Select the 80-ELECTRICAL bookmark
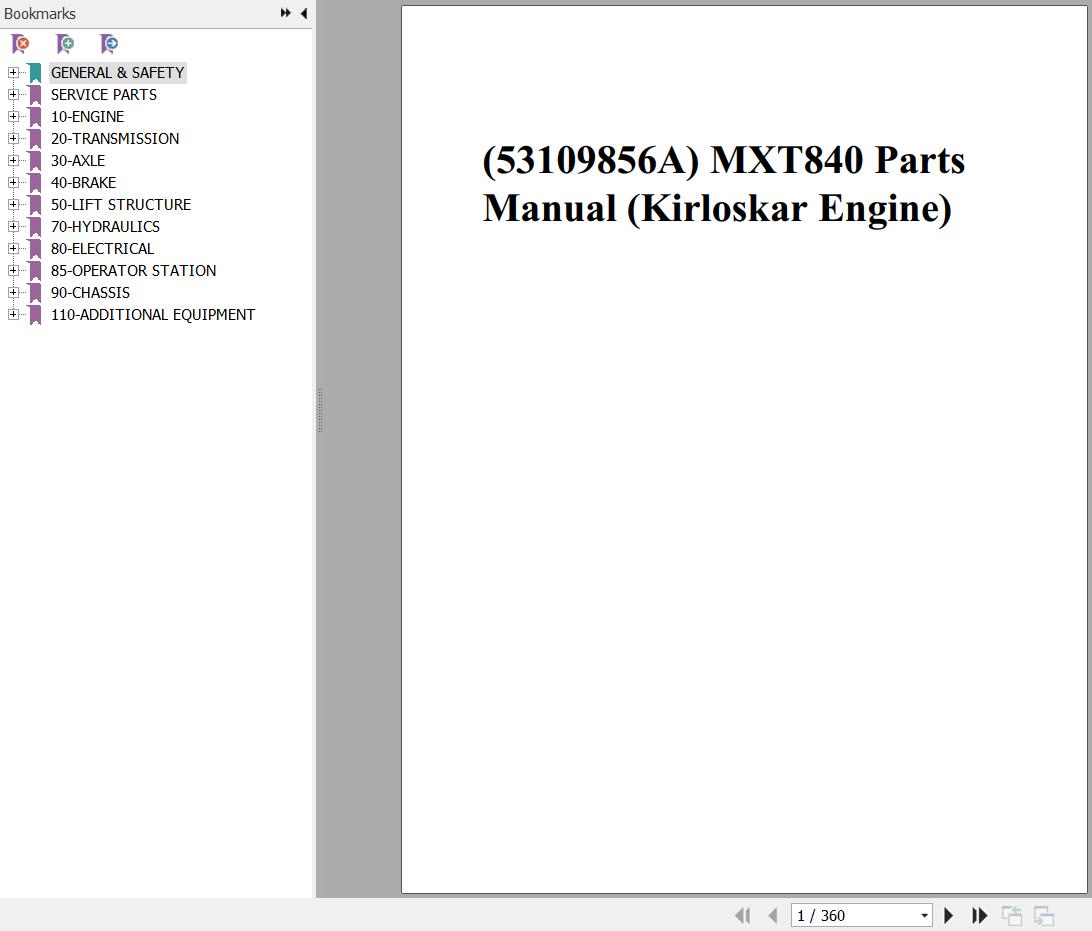The height and width of the screenshot is (931, 1092). pyautogui.click(x=102, y=249)
